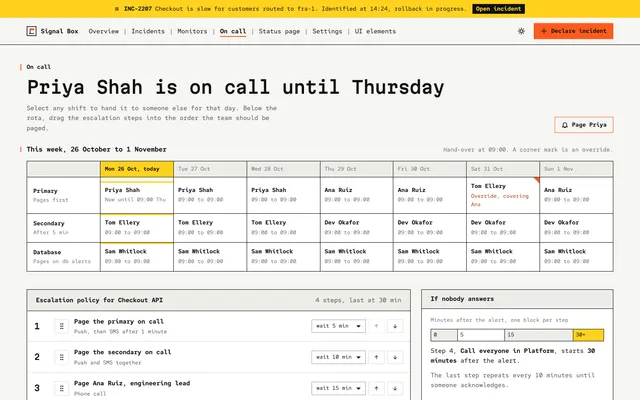Click drag handle for step 3 Page Ana Ruiz
This screenshot has width=640, height=400.
pos(62,388)
